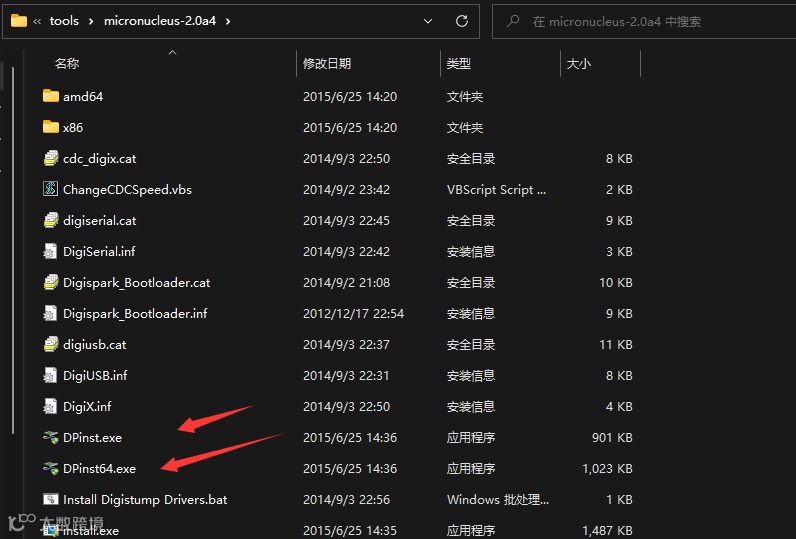Sort by the 名称 column header
Image resolution: width=796 pixels, height=539 pixels.
click(67, 63)
